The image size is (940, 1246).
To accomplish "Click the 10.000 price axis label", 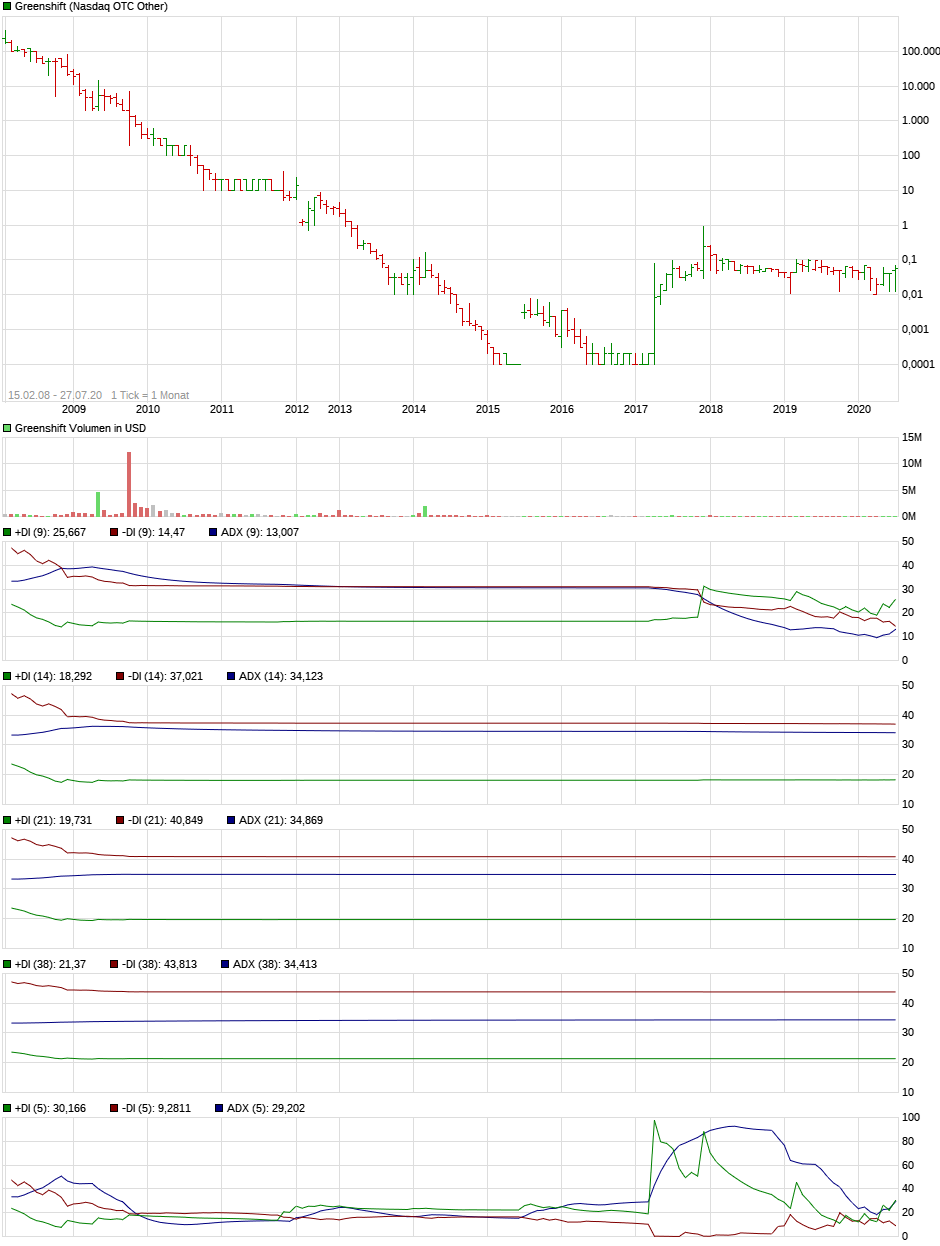I will pyautogui.click(x=920, y=86).
